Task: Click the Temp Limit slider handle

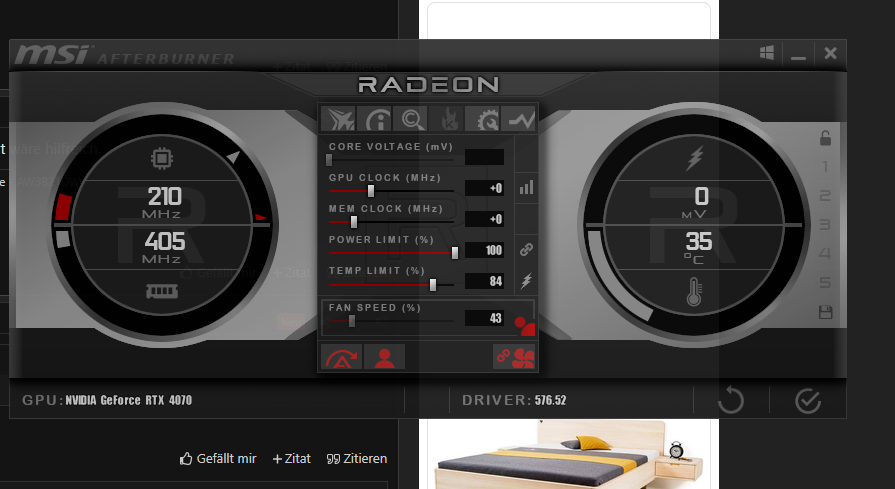Action: 433,284
